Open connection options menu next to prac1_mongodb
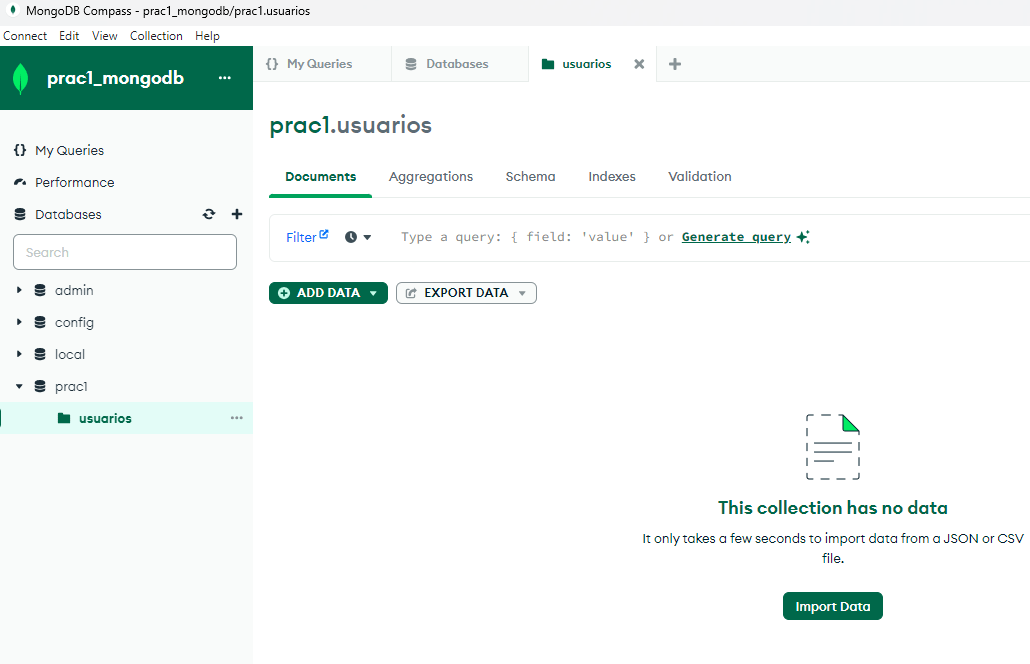Viewport: 1030px width, 664px height. [225, 77]
